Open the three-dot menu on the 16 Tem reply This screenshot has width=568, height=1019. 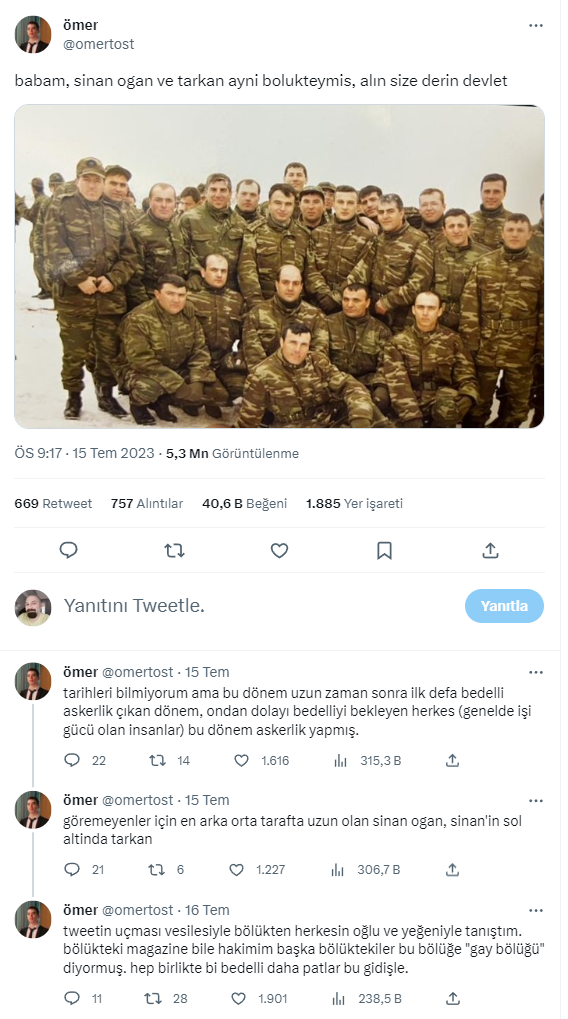pyautogui.click(x=536, y=910)
